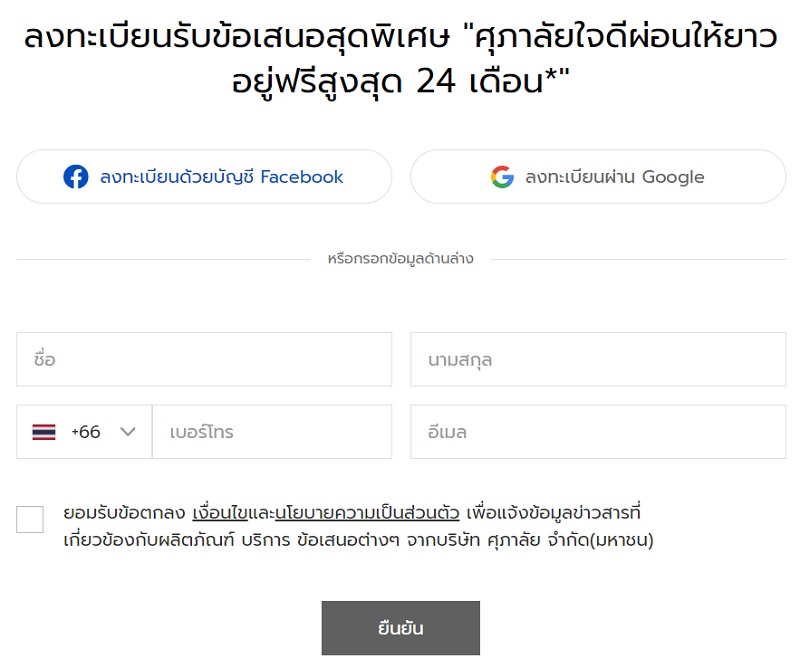Click the multicolored Google G logo
800x668 pixels.
coord(502,177)
